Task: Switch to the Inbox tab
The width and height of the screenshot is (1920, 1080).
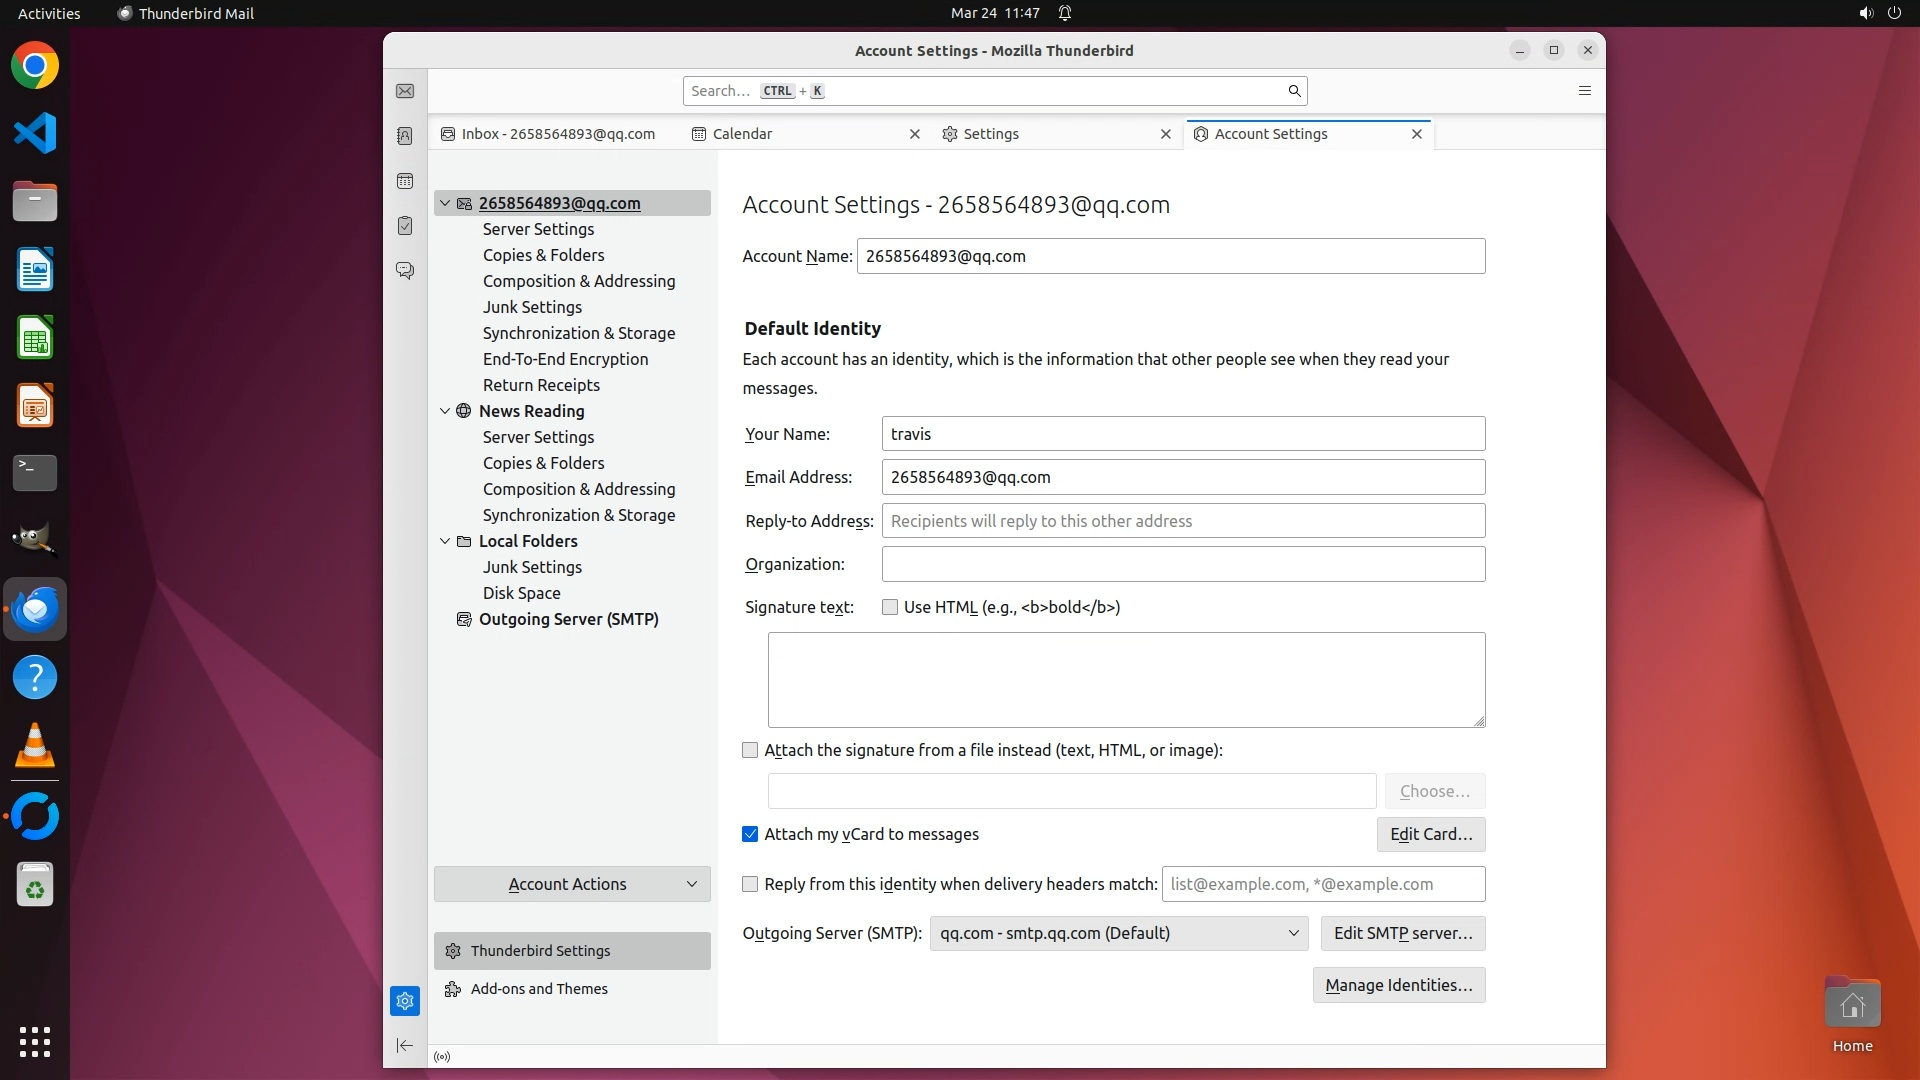Action: click(558, 134)
